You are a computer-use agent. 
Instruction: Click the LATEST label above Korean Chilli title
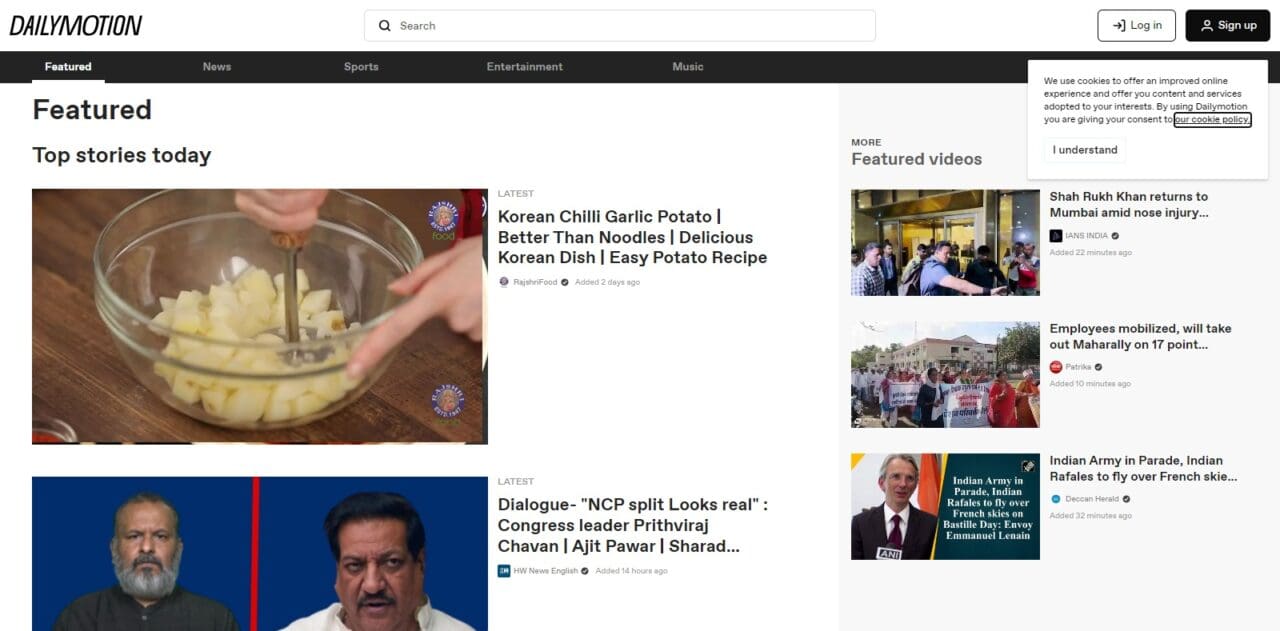[516, 194]
